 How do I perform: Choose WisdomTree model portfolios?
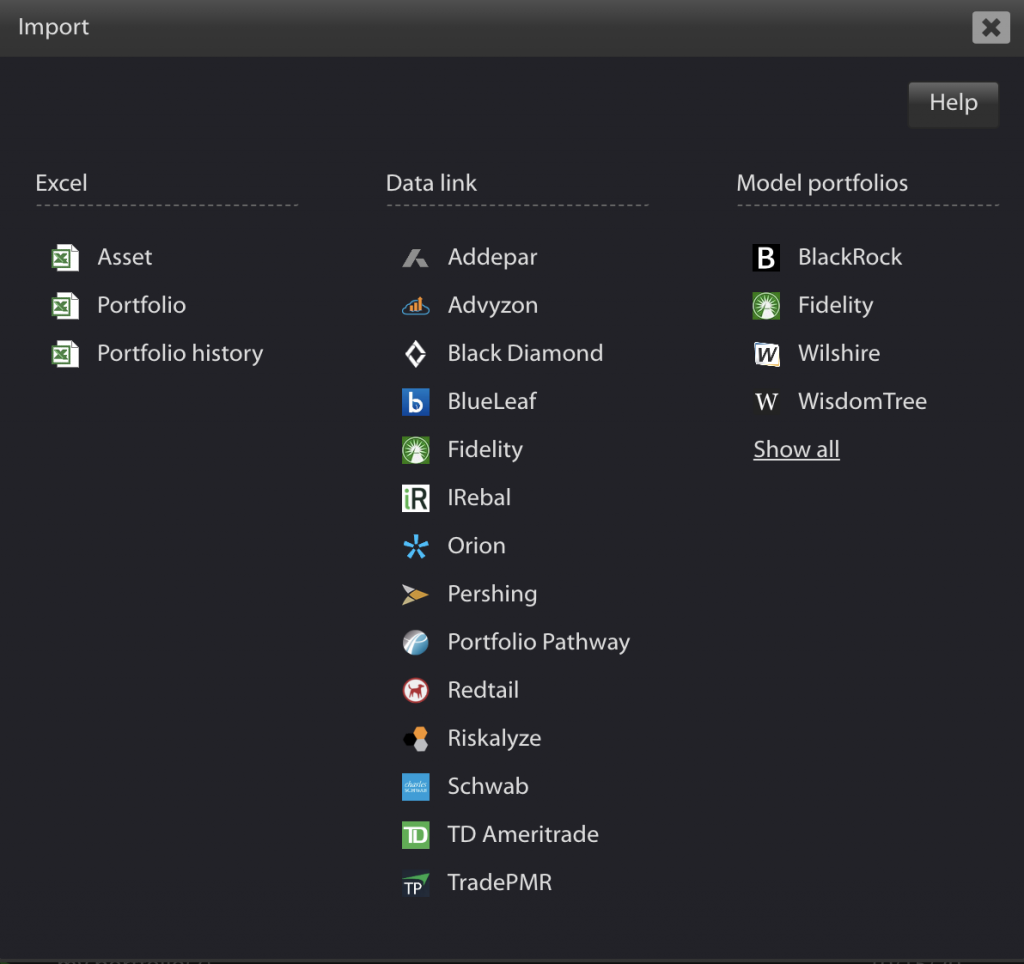(862, 402)
